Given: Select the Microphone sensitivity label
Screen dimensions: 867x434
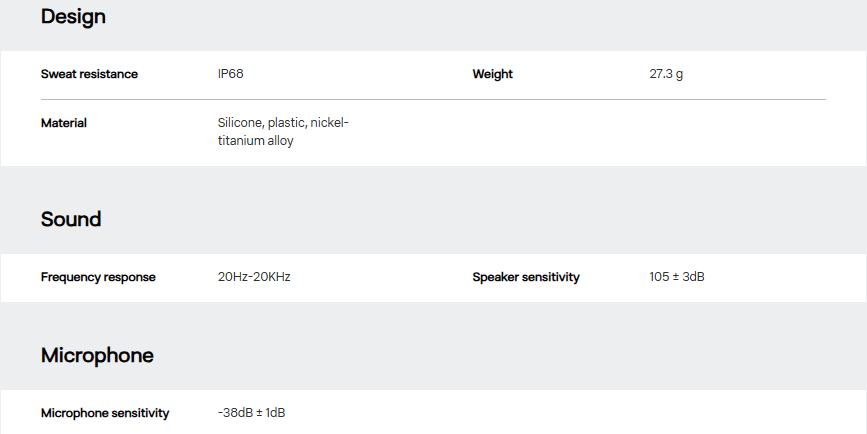Looking at the screenshot, I should 105,413.
